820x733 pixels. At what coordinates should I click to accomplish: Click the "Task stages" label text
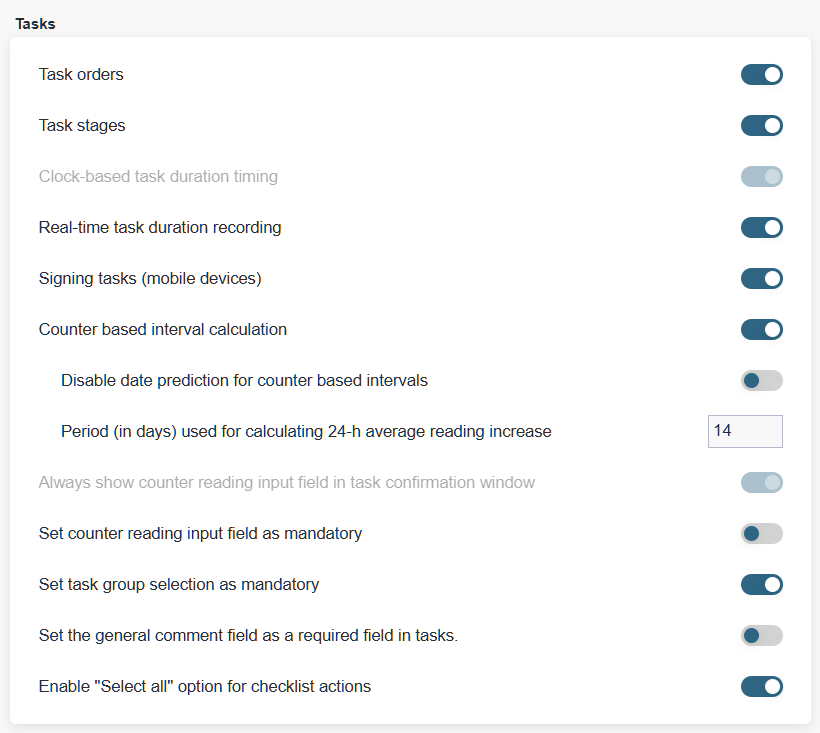pyautogui.click(x=82, y=125)
